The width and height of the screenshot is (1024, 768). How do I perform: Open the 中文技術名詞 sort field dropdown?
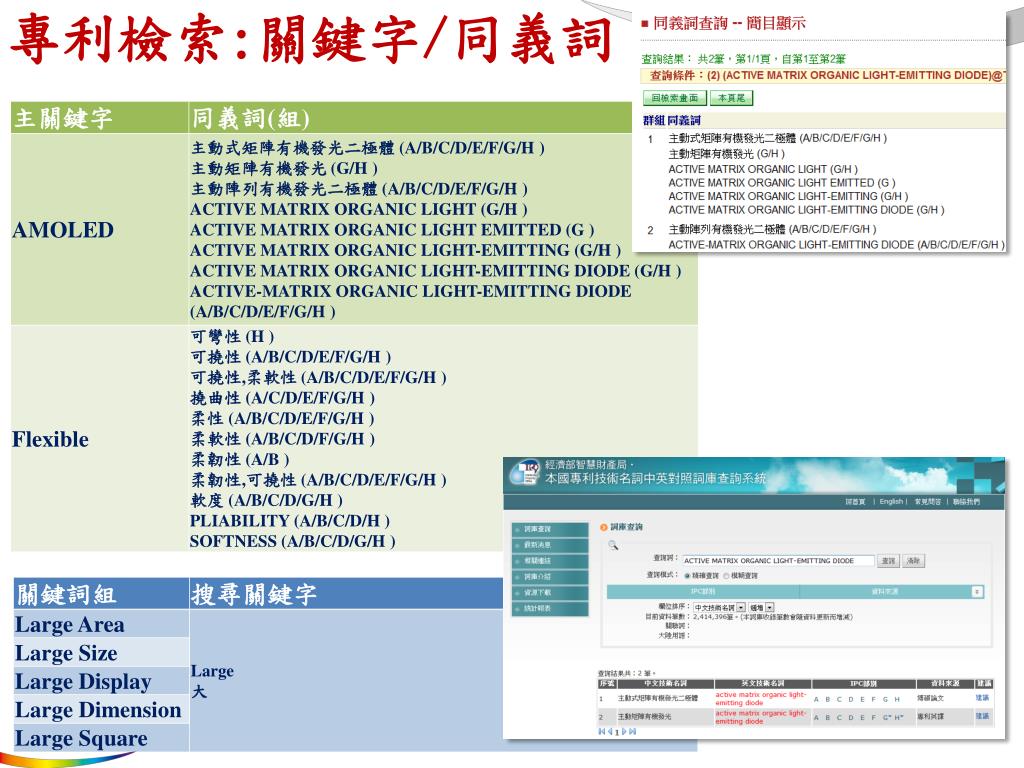(x=718, y=607)
